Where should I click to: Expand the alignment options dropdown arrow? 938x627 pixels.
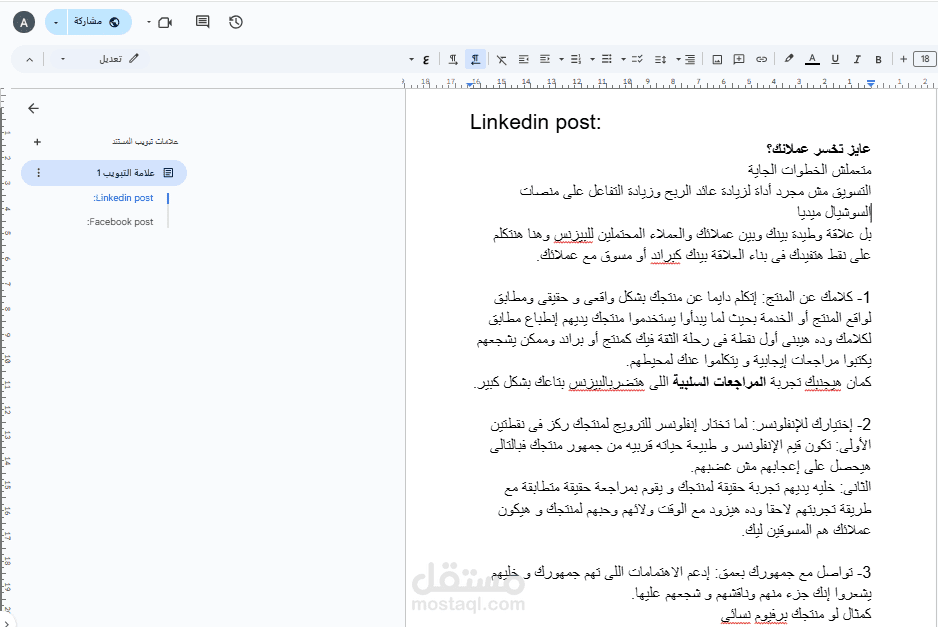678,59
